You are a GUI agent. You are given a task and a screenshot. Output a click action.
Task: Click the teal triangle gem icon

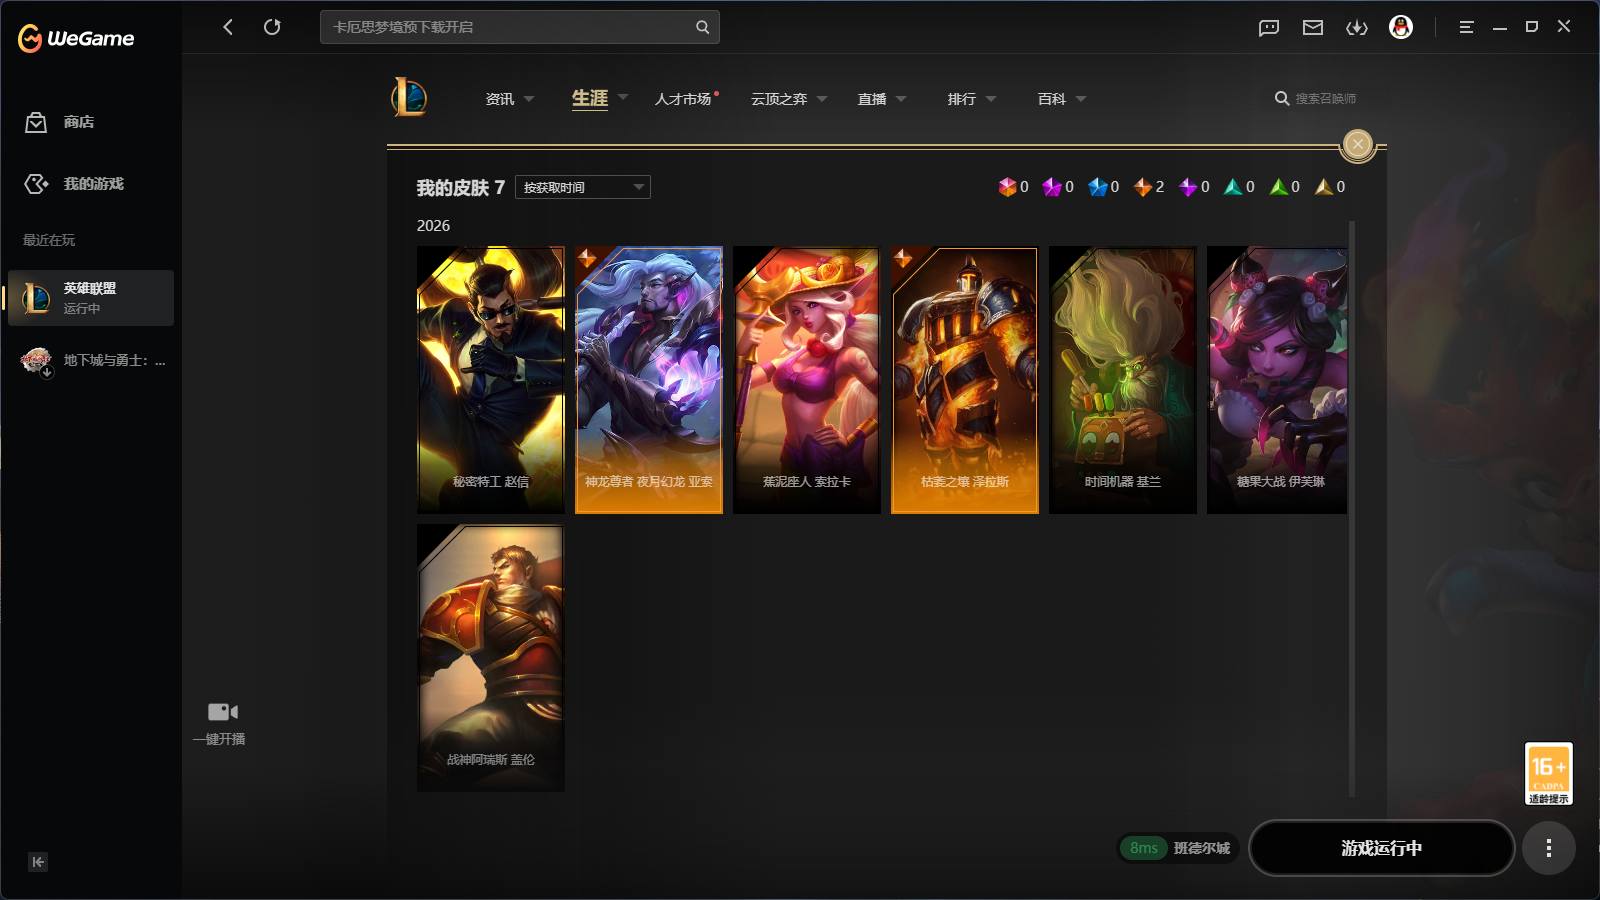(x=1233, y=187)
